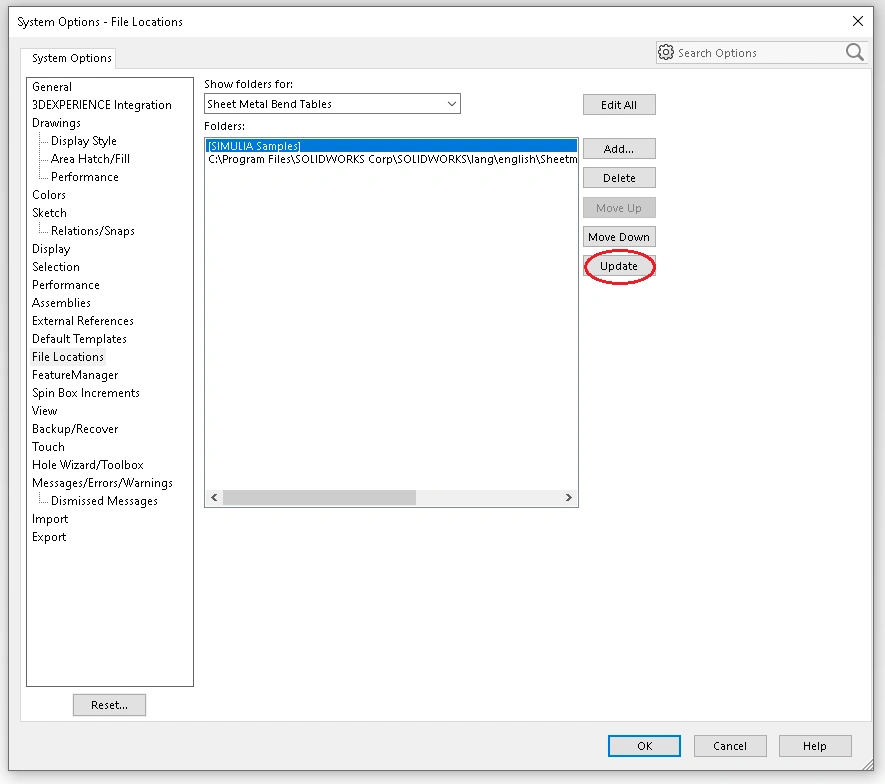The width and height of the screenshot is (885, 784).
Task: Select the top-level Performance item
Action: tap(65, 285)
